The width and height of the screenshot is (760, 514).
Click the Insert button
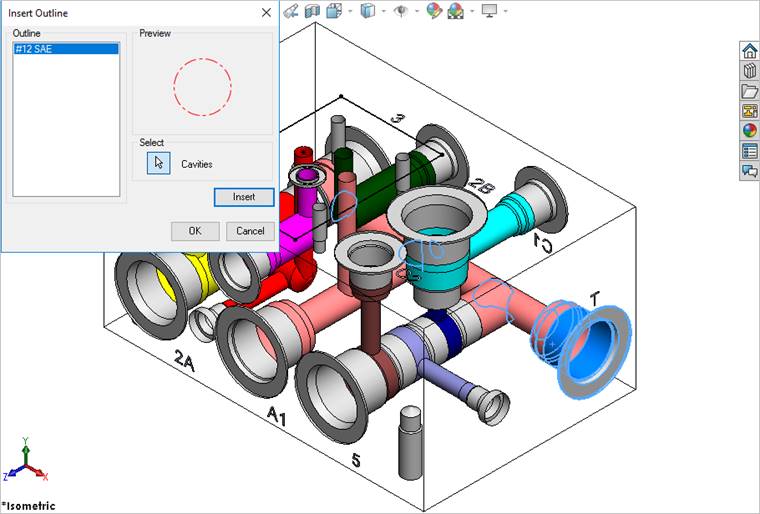tap(244, 197)
